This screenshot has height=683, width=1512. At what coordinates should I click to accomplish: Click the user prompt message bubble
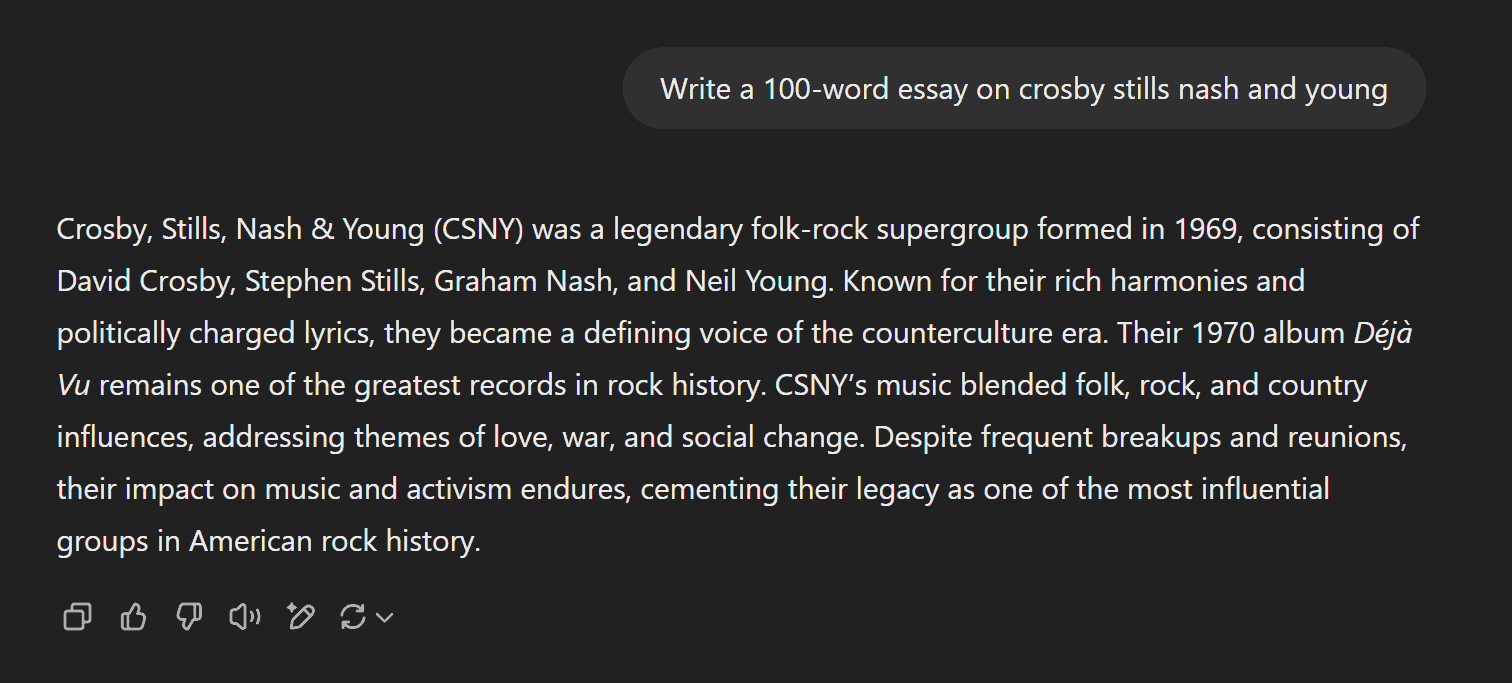point(1024,89)
